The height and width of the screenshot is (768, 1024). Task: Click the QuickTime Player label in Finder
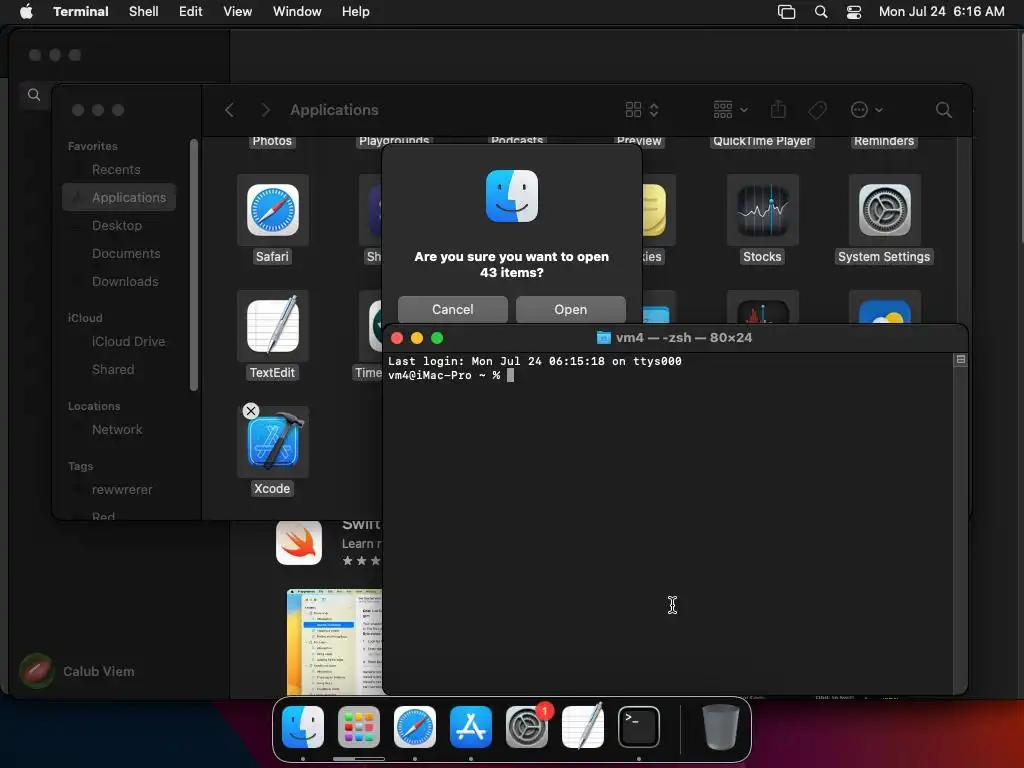762,141
